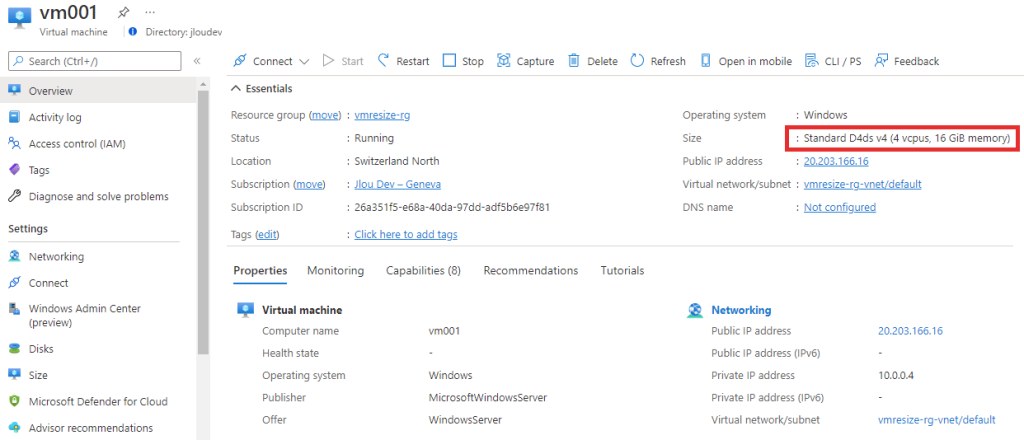Click the Windows Admin Center icon
Image resolution: width=1024 pixels, height=440 pixels.
pos(14,309)
